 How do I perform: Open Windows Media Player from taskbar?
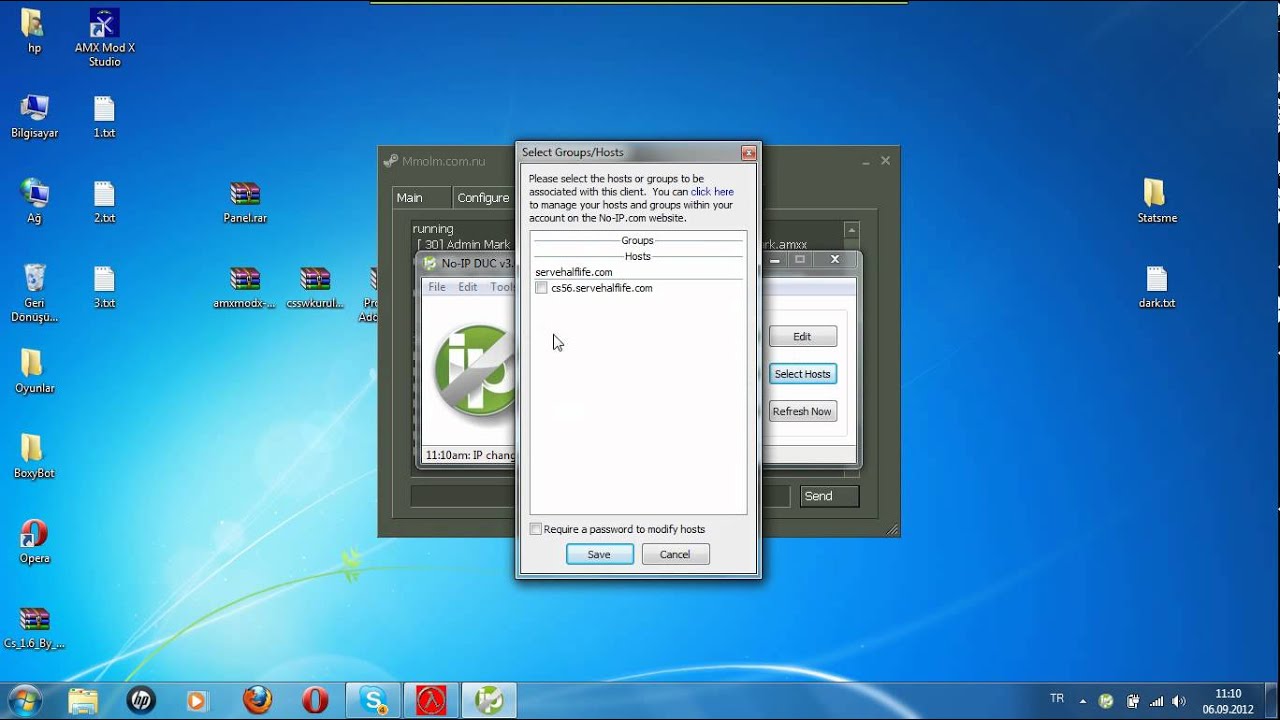pyautogui.click(x=197, y=700)
